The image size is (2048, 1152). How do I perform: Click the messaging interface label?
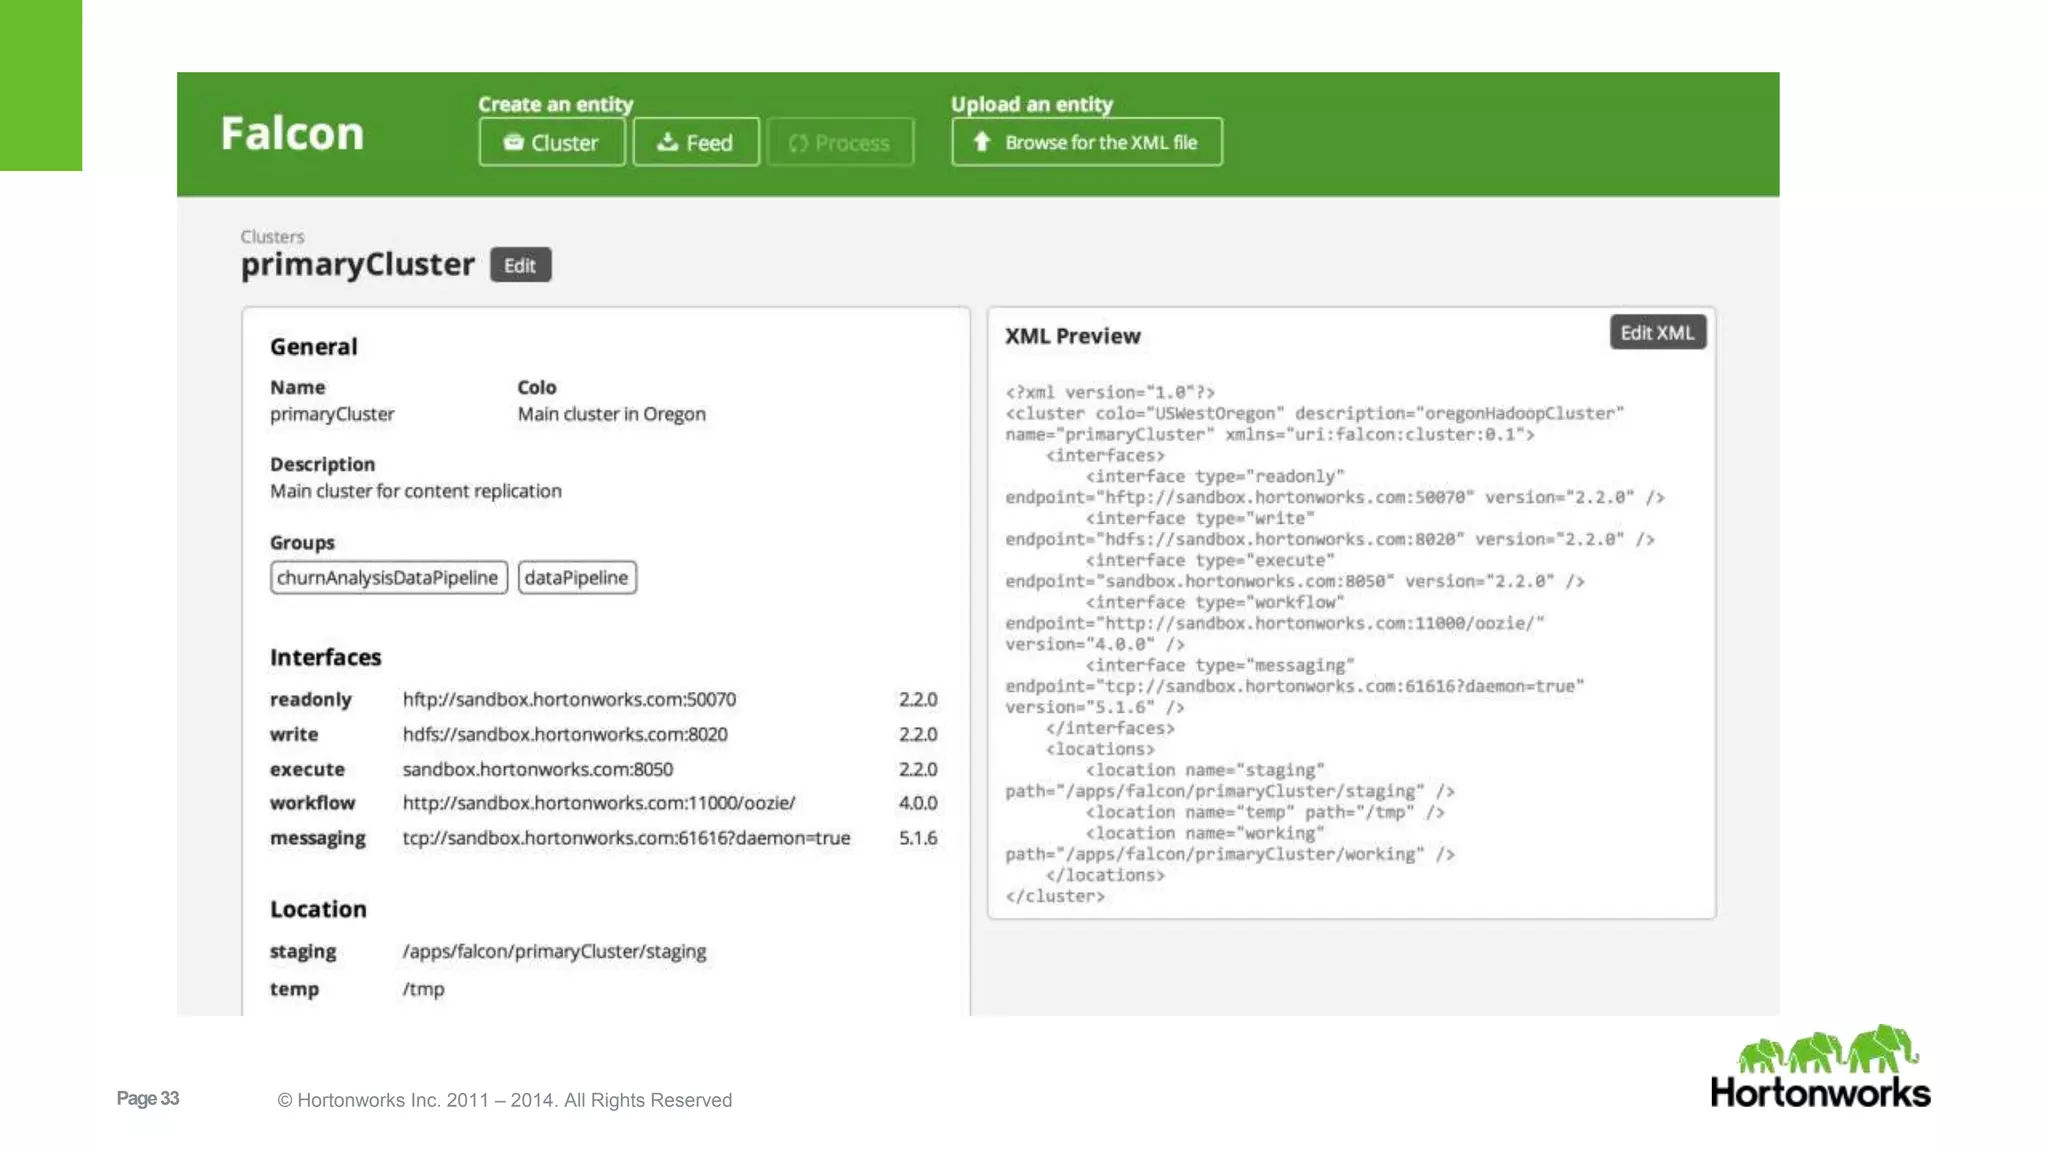point(317,838)
